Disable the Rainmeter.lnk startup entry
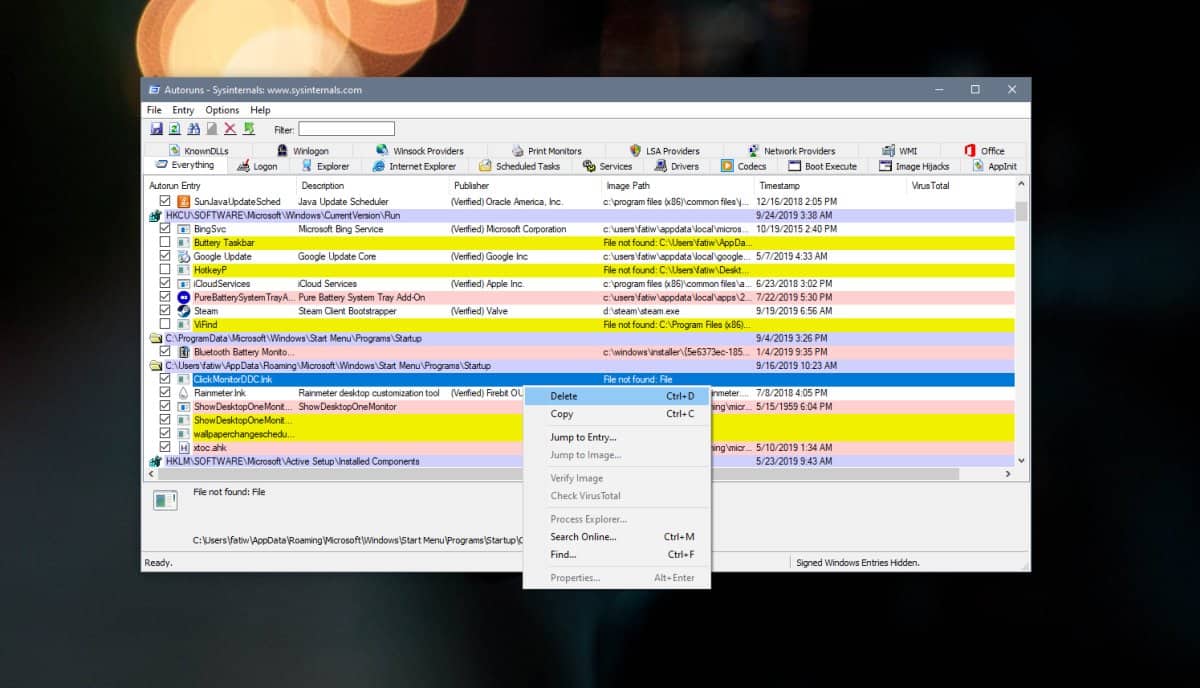This screenshot has height=688, width=1200. [x=165, y=393]
